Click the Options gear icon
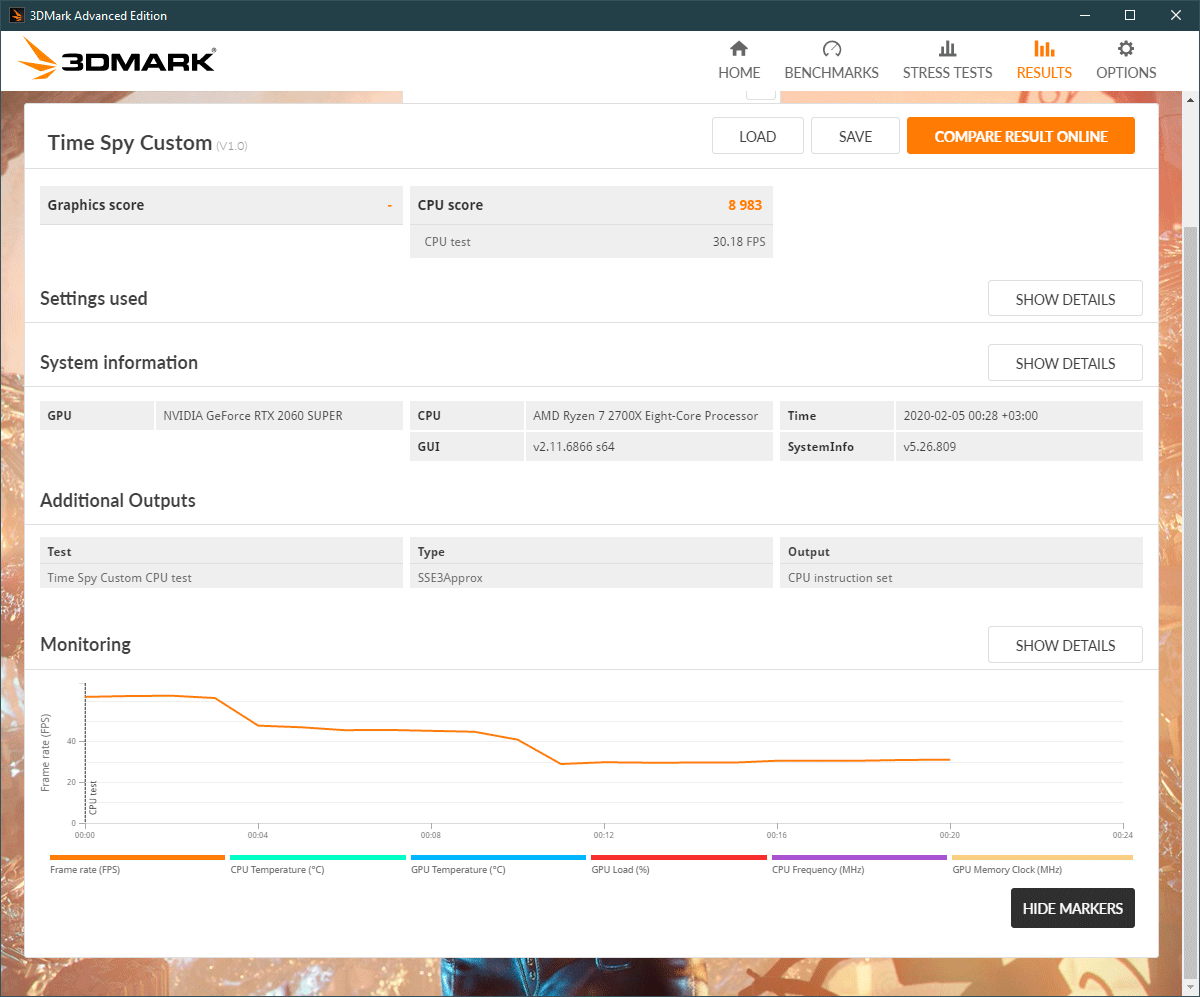Image resolution: width=1200 pixels, height=997 pixels. click(1126, 49)
